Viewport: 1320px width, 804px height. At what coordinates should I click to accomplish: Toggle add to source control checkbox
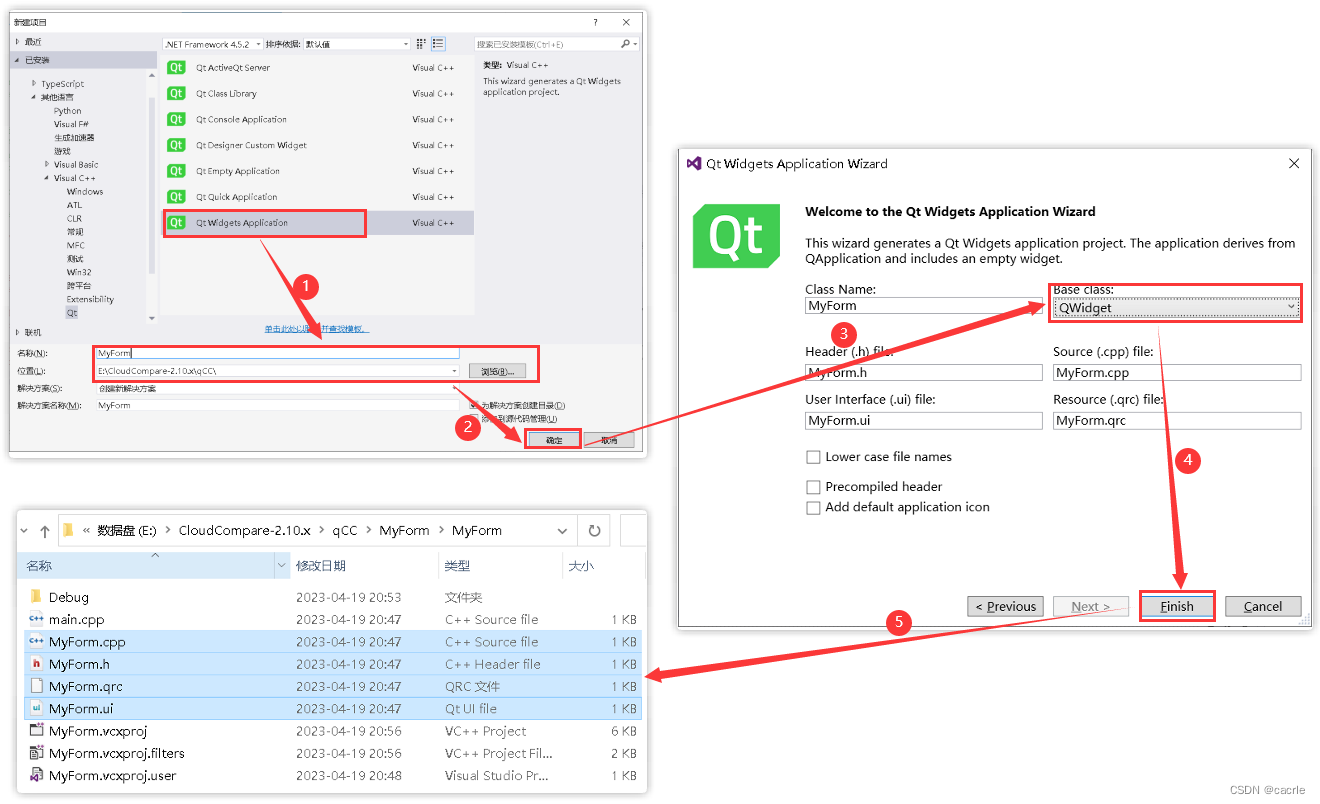click(474, 418)
